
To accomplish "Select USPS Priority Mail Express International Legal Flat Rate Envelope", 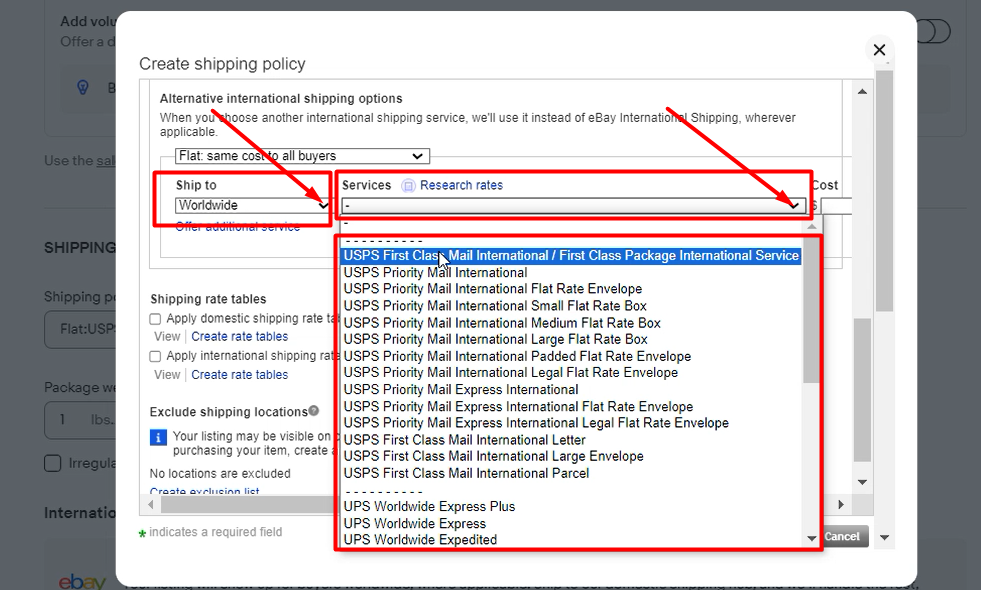I will 536,423.
